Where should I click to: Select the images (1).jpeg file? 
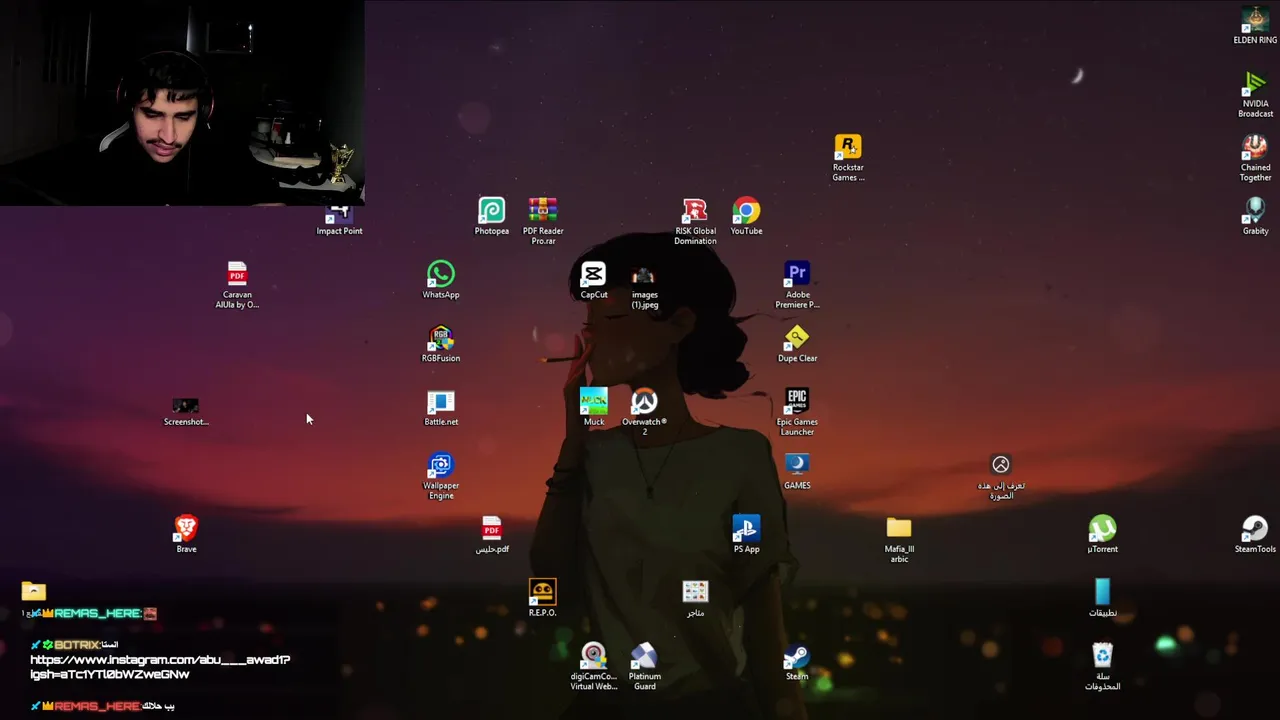[644, 288]
